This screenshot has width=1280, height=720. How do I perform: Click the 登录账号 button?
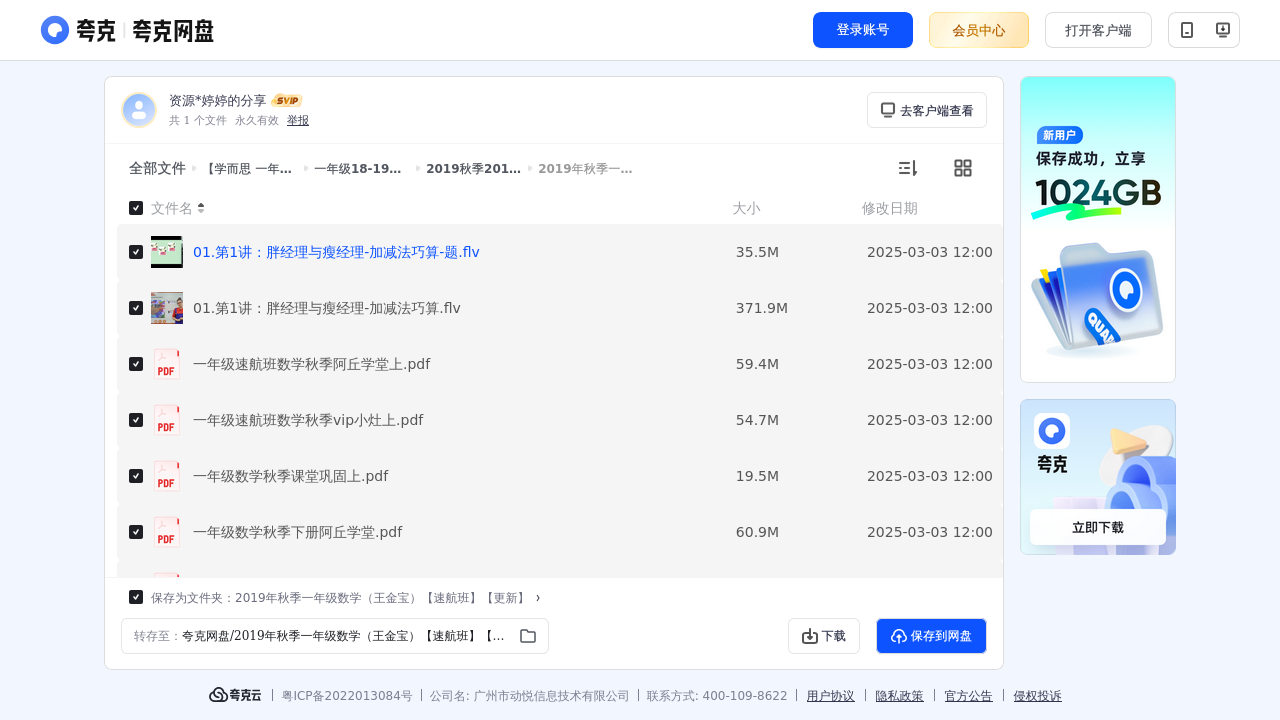863,30
